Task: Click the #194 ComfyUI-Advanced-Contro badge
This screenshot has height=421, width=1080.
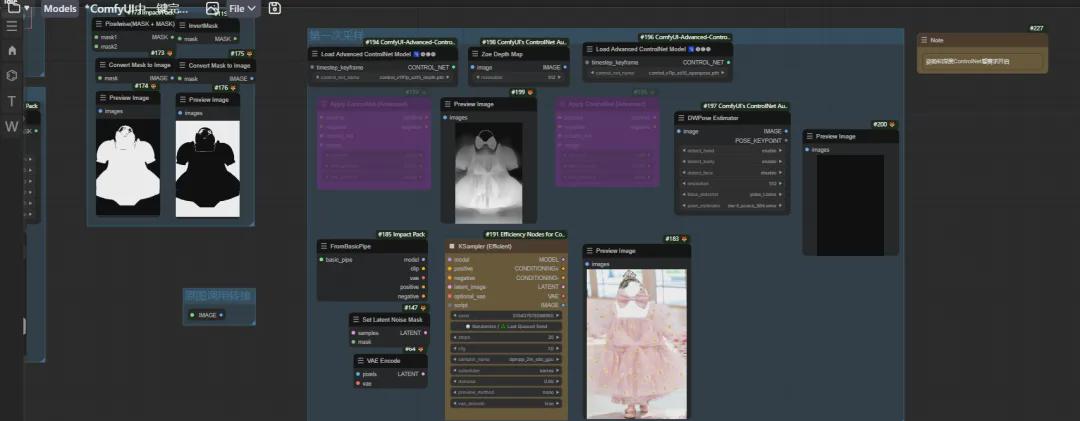Action: pyautogui.click(x=411, y=42)
